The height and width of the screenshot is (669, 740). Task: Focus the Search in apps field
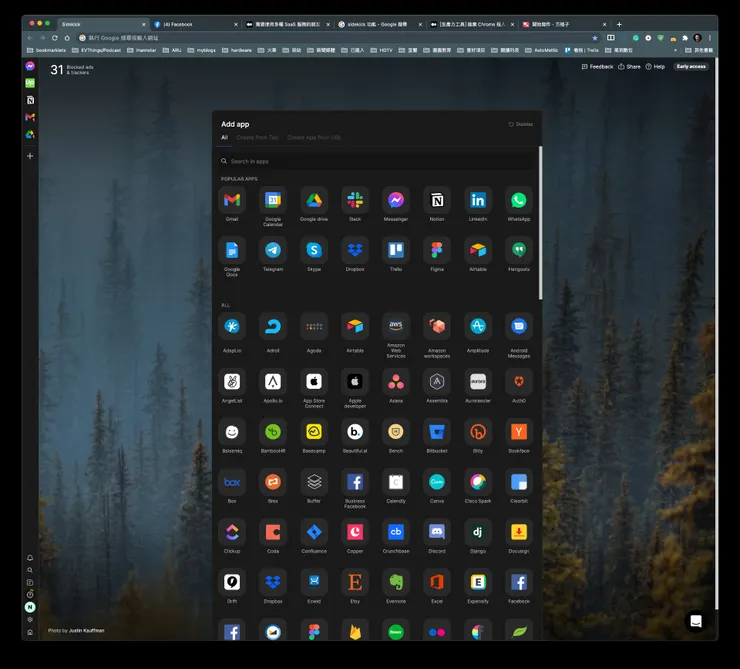point(375,161)
